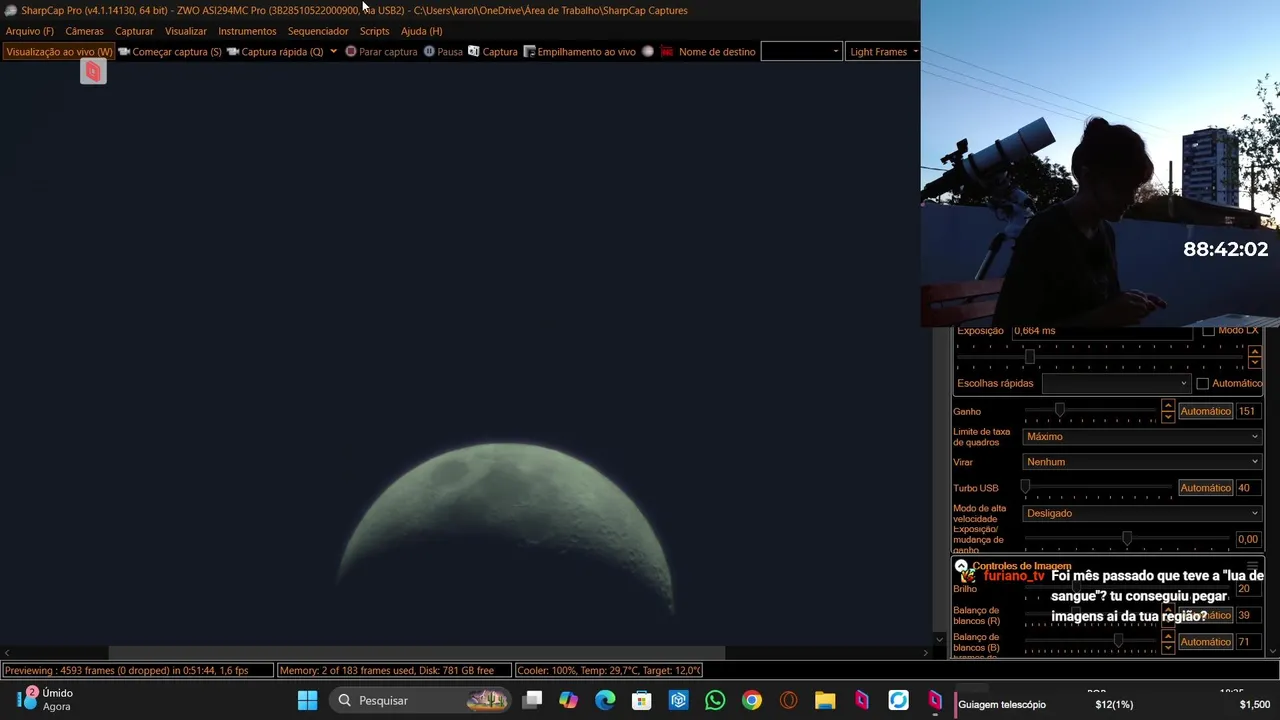Screen dimensions: 1280x720
Task: Tick the Automático checkbox beside Escolhas rápidas
Action: (1202, 383)
